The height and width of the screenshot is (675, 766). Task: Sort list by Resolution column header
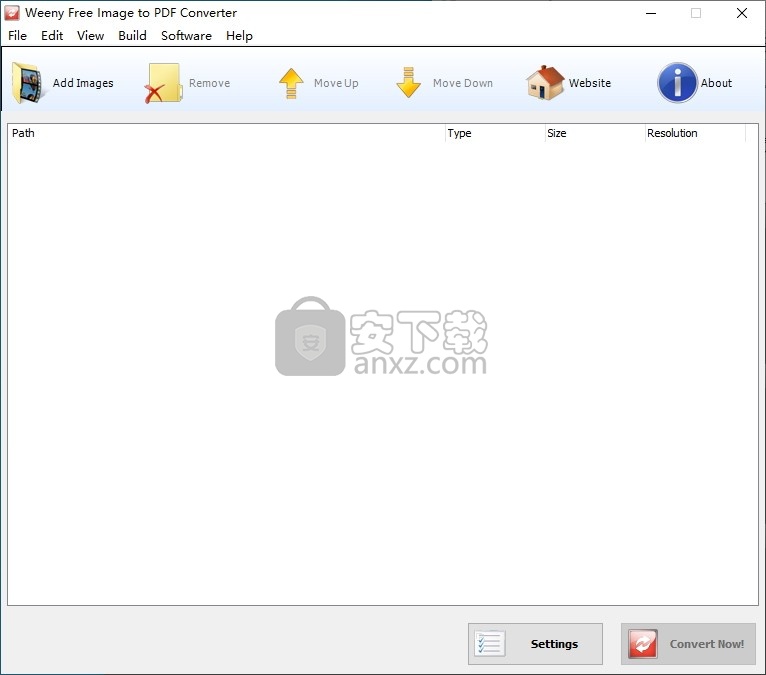point(695,133)
